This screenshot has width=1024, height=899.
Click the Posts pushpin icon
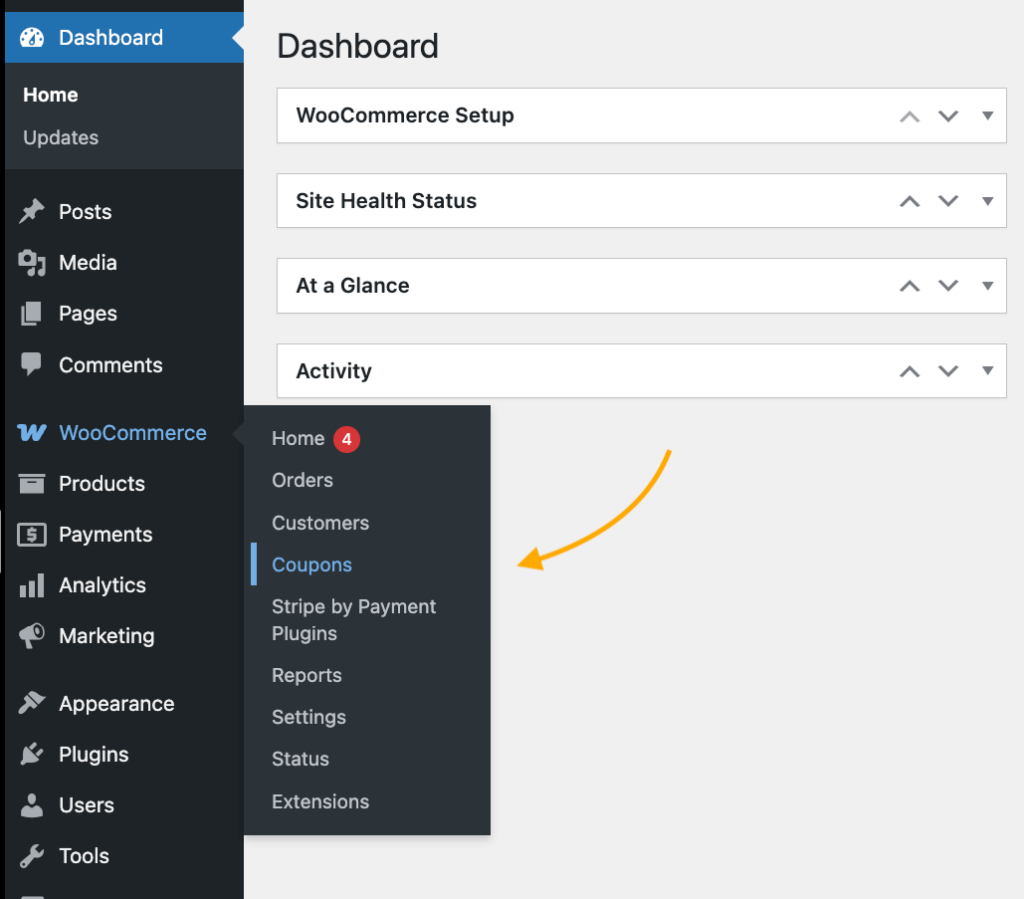(x=32, y=212)
